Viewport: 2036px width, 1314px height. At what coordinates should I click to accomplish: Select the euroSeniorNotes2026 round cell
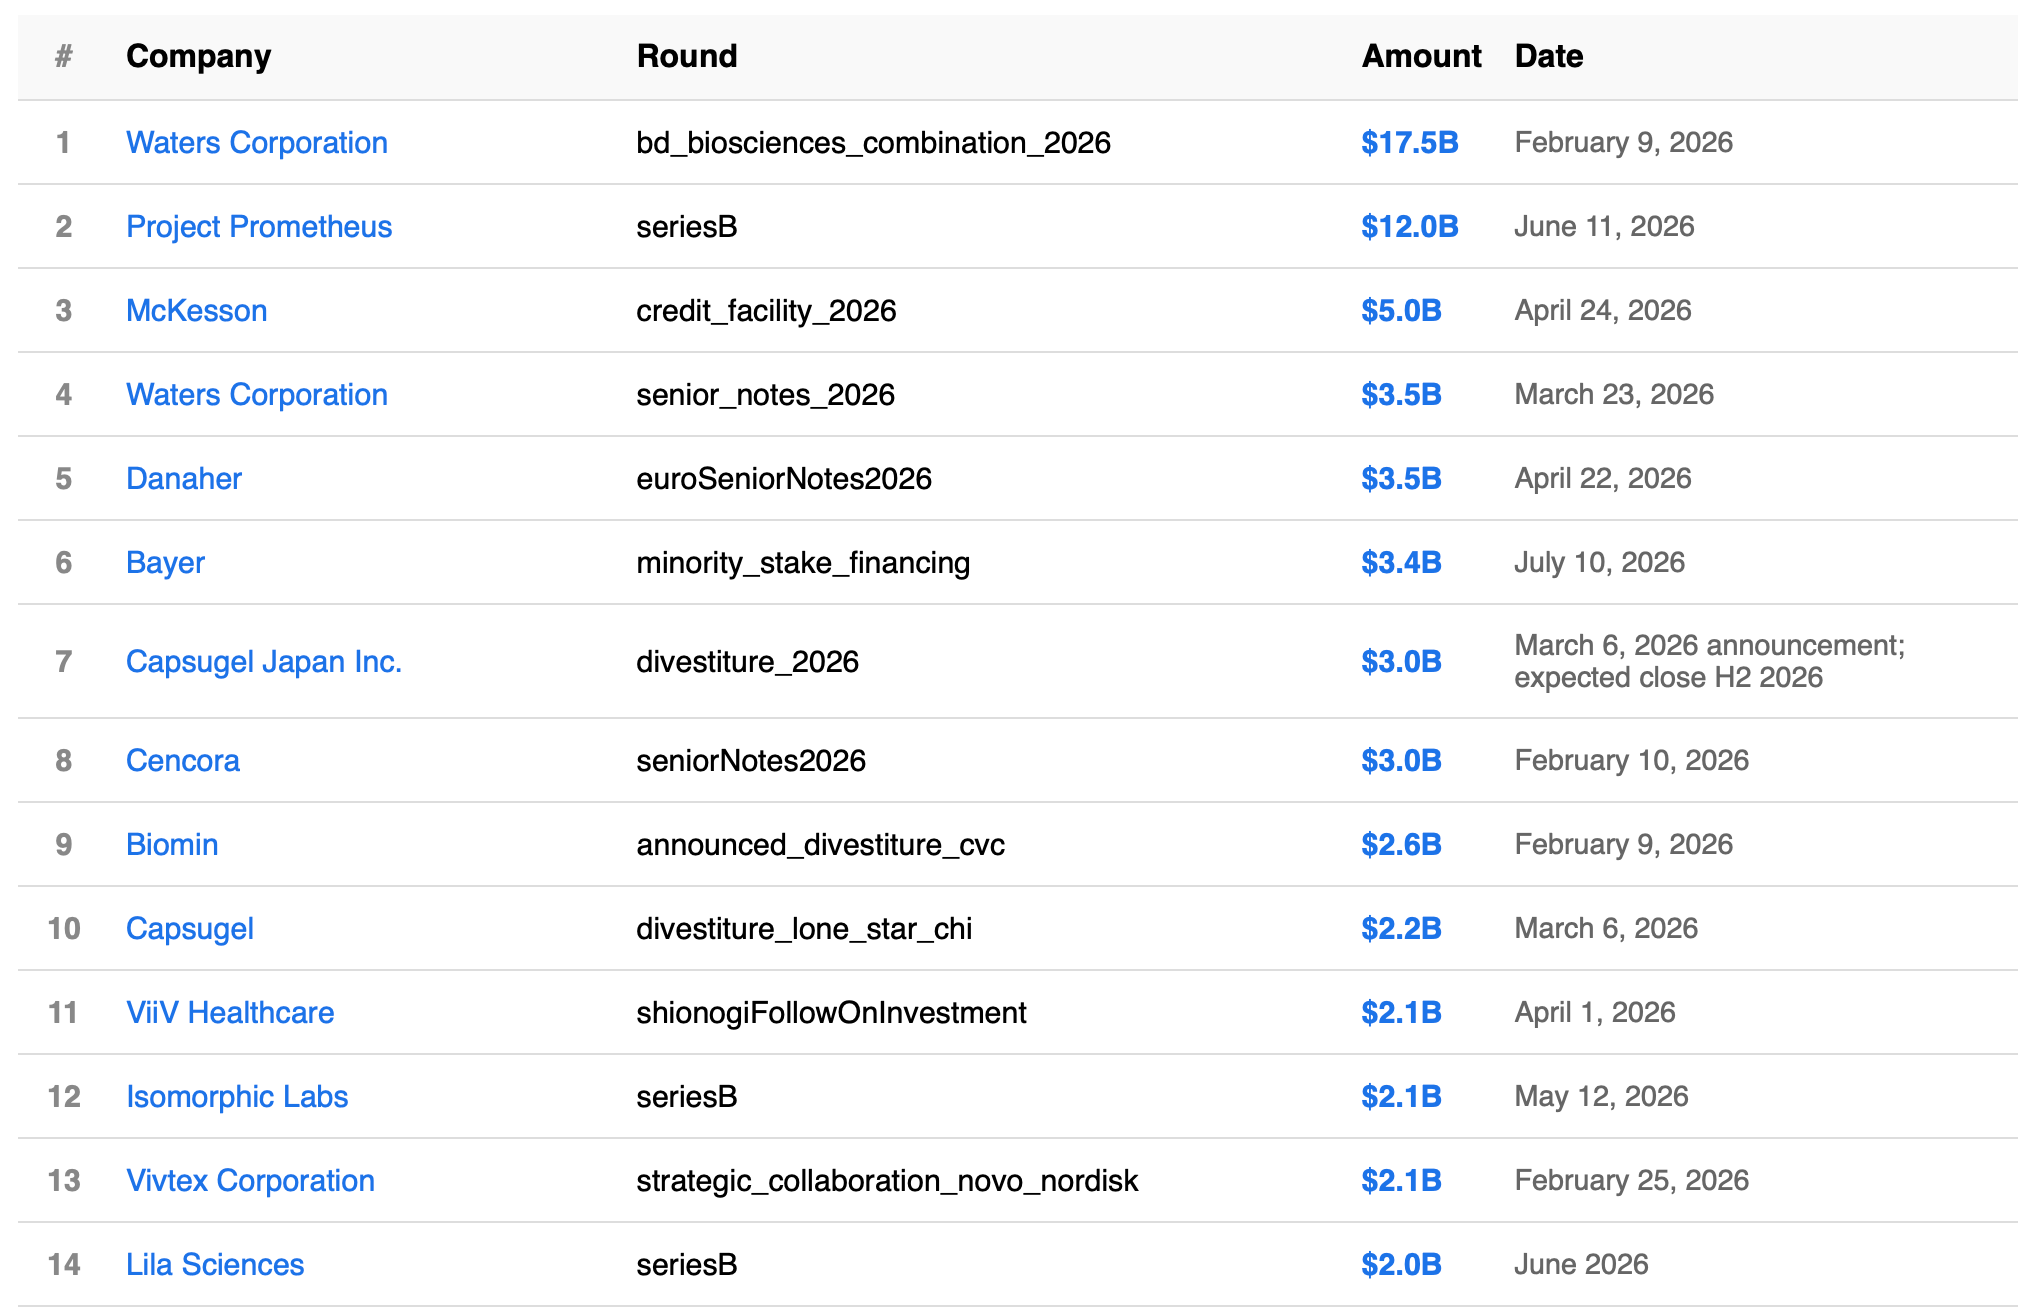pos(784,479)
